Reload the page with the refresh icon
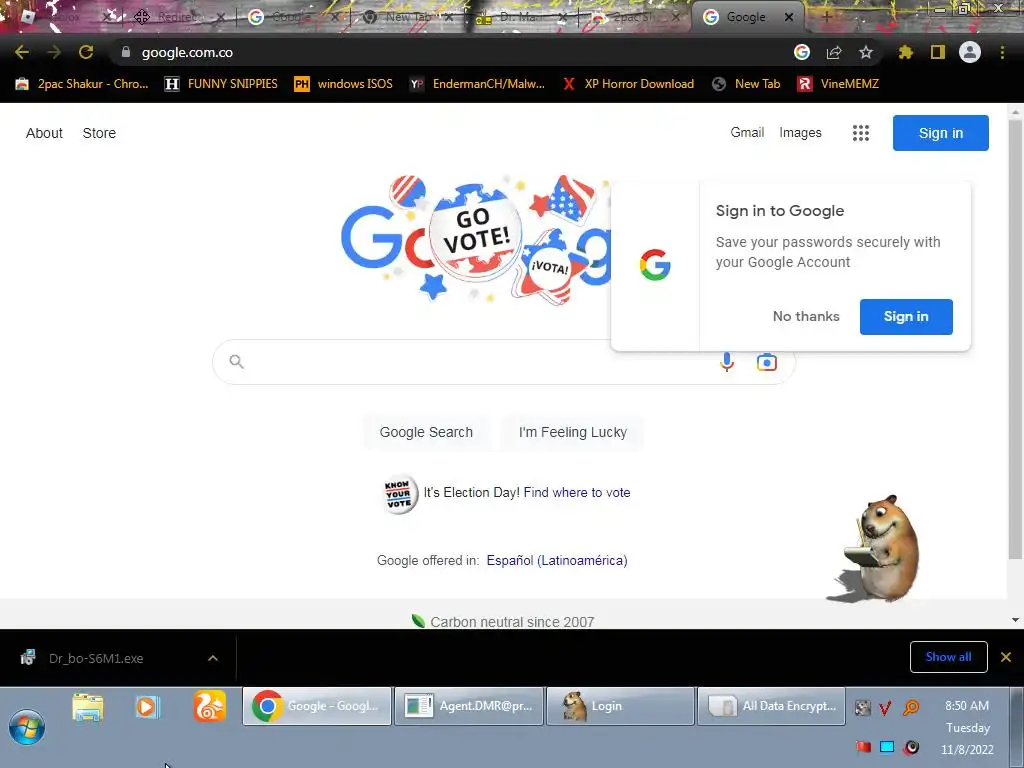Image resolution: width=1024 pixels, height=768 pixels. [86, 52]
